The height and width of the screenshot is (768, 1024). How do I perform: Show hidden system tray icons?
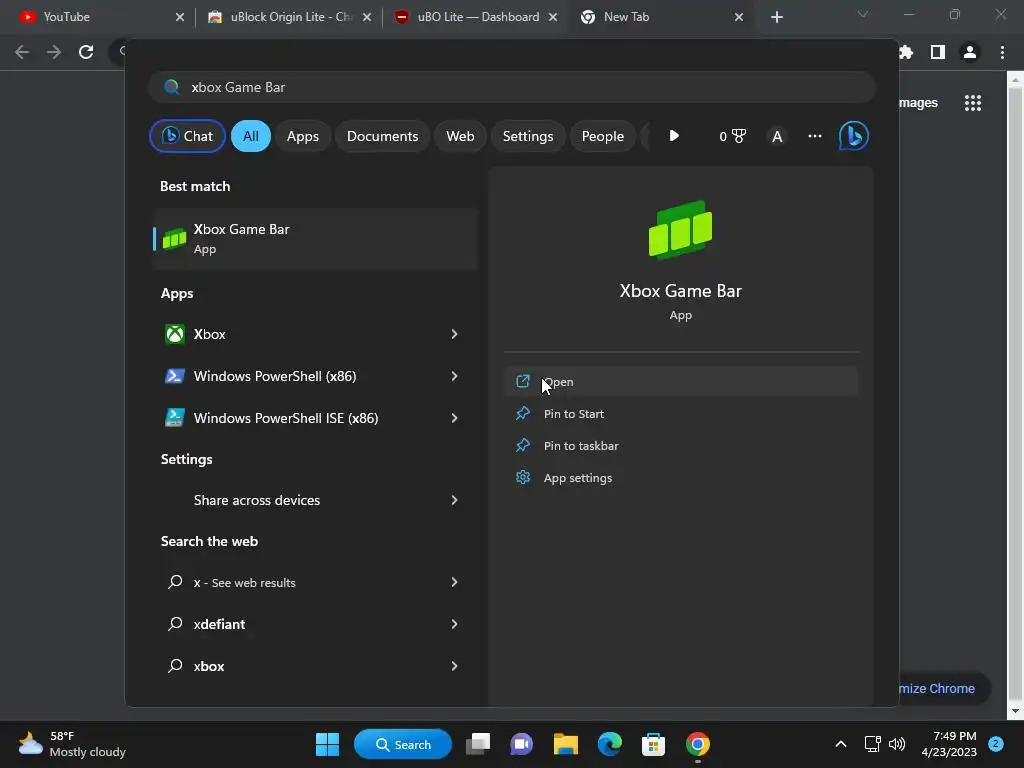pyautogui.click(x=841, y=744)
